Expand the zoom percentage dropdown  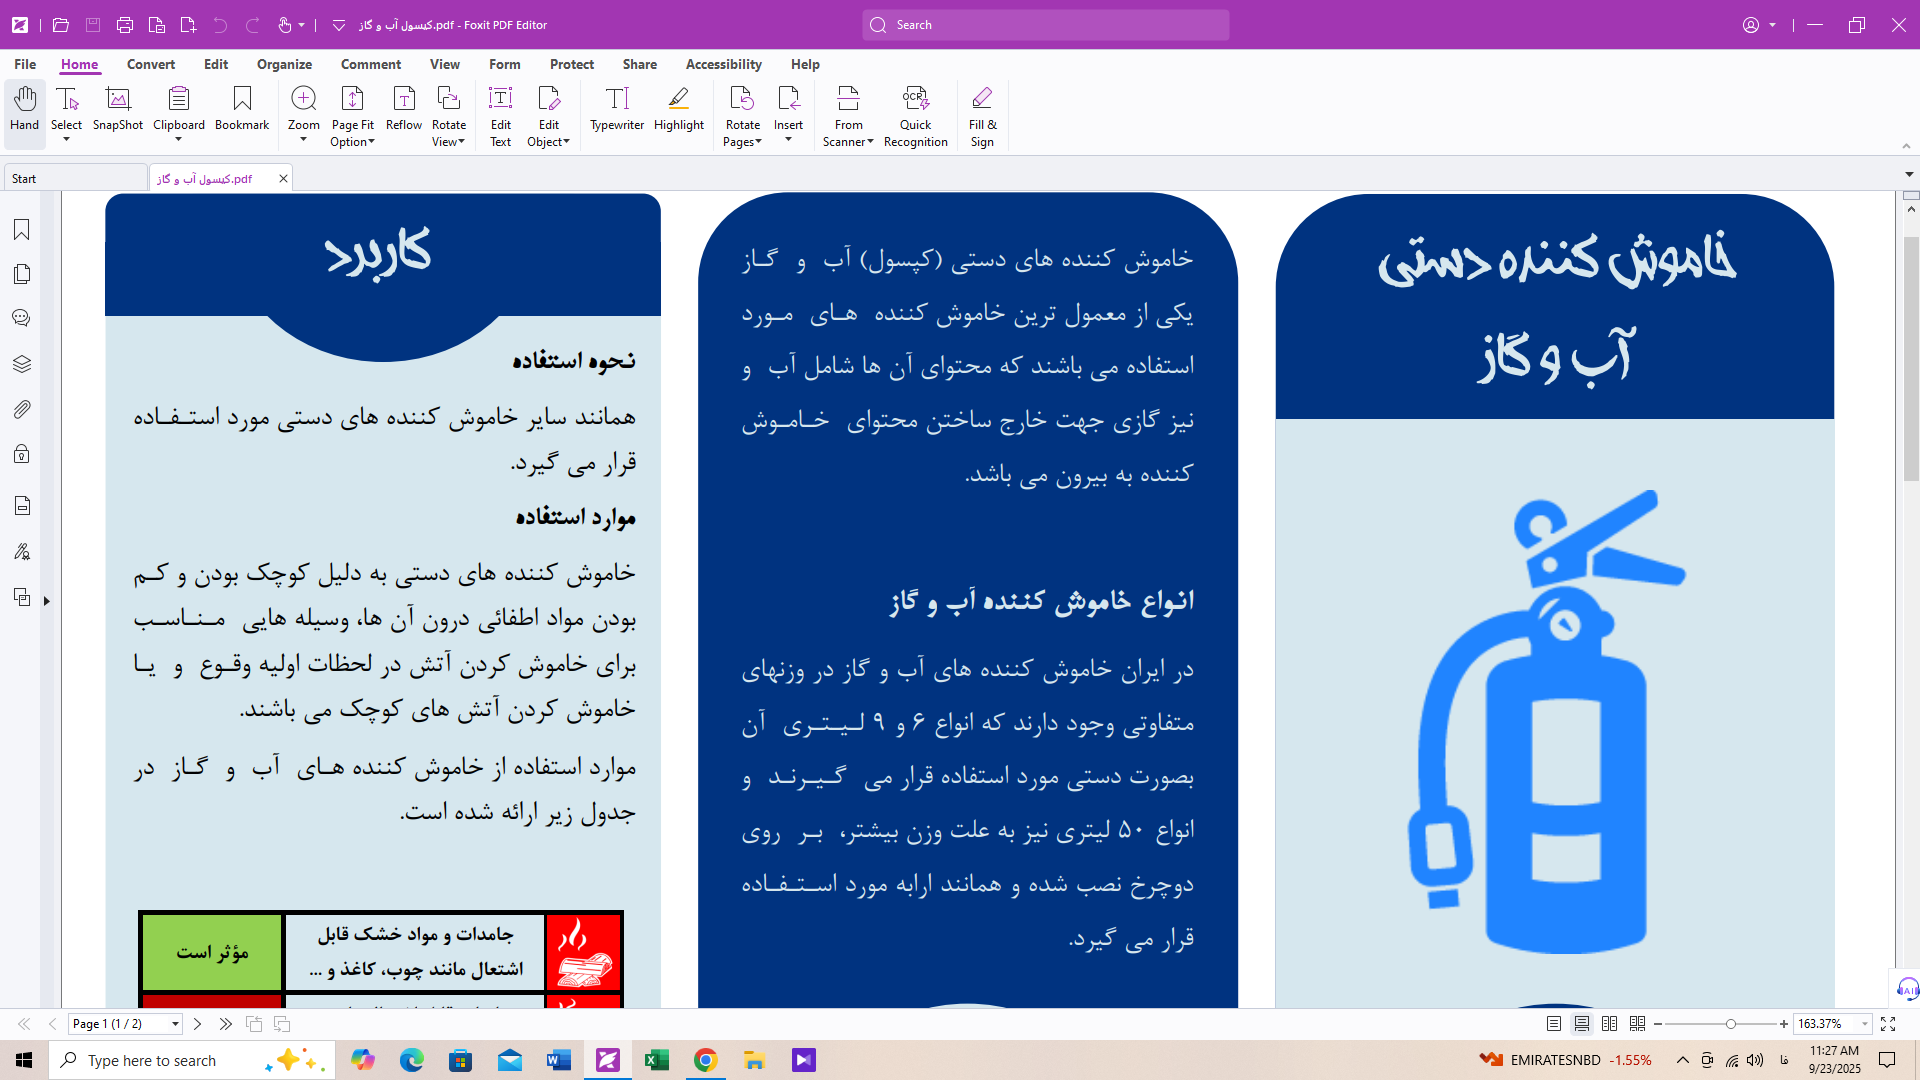(x=1865, y=1024)
